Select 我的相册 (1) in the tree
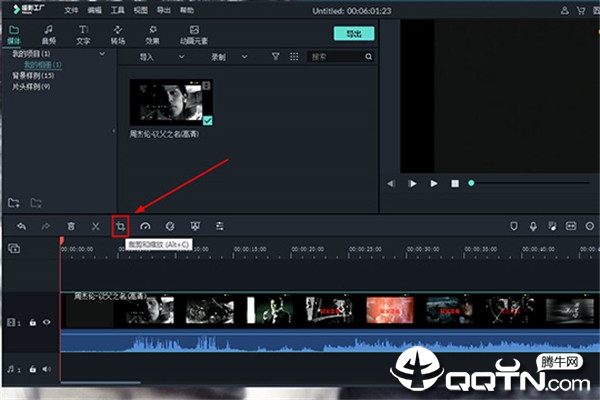 click(42, 65)
